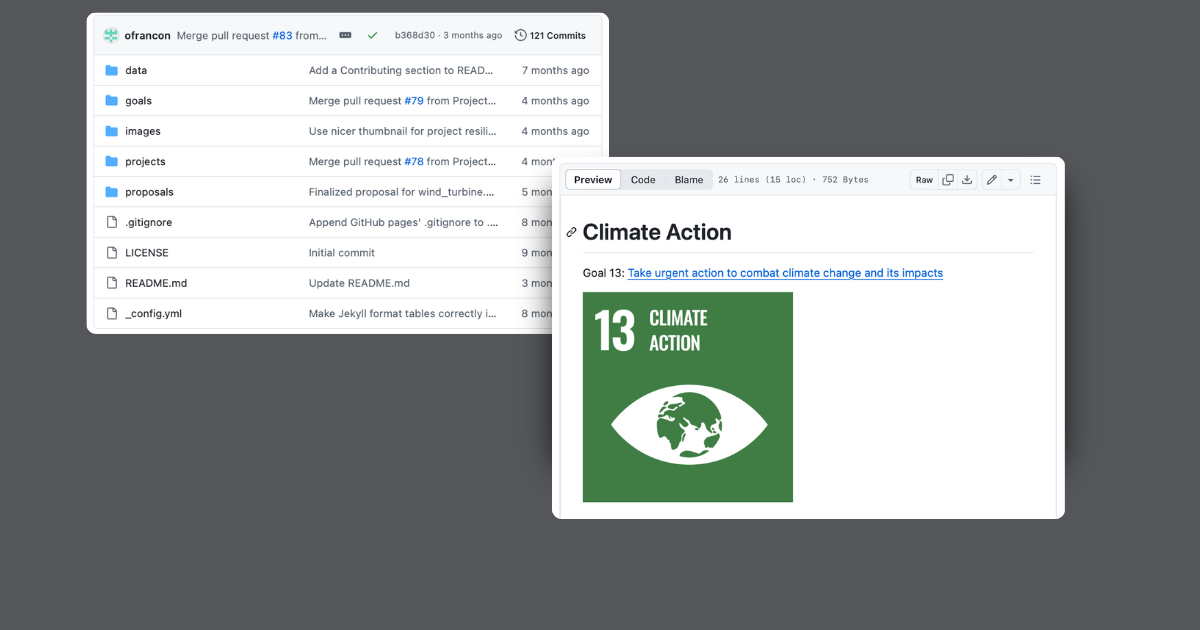Click the README.md file icon
Screen dimensions: 1200x630
(112, 283)
